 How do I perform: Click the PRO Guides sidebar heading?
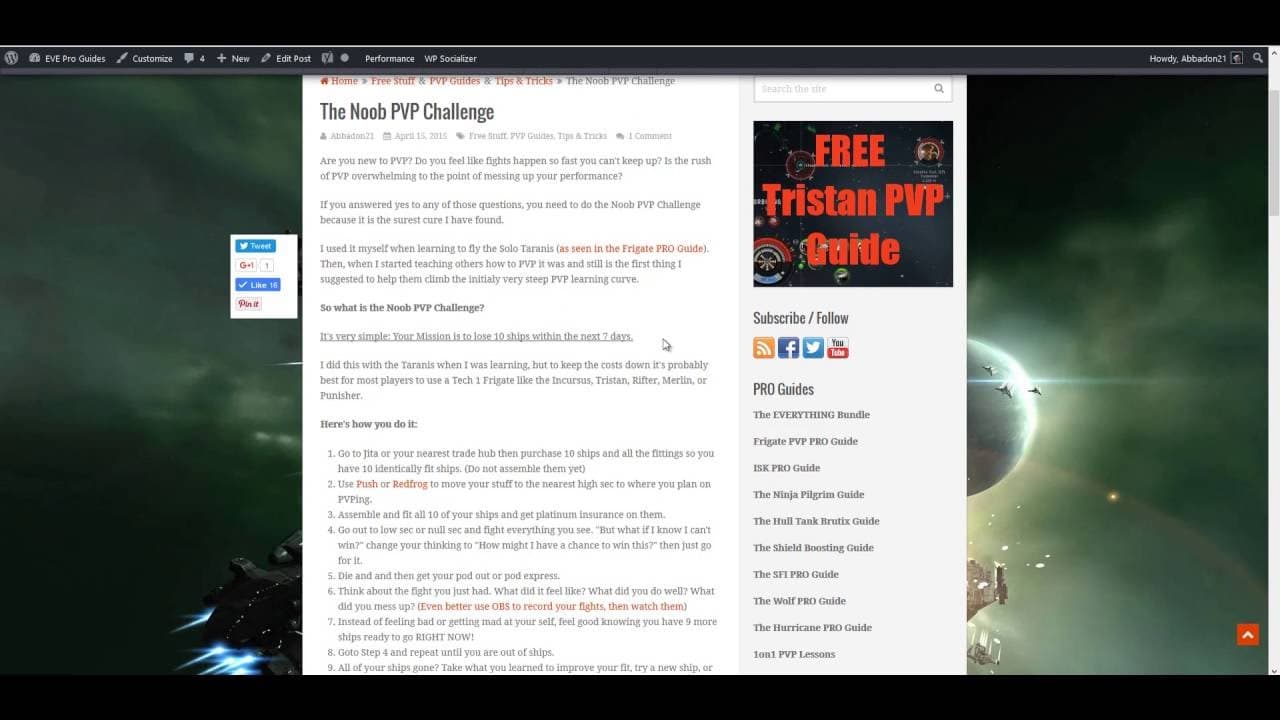coord(783,389)
